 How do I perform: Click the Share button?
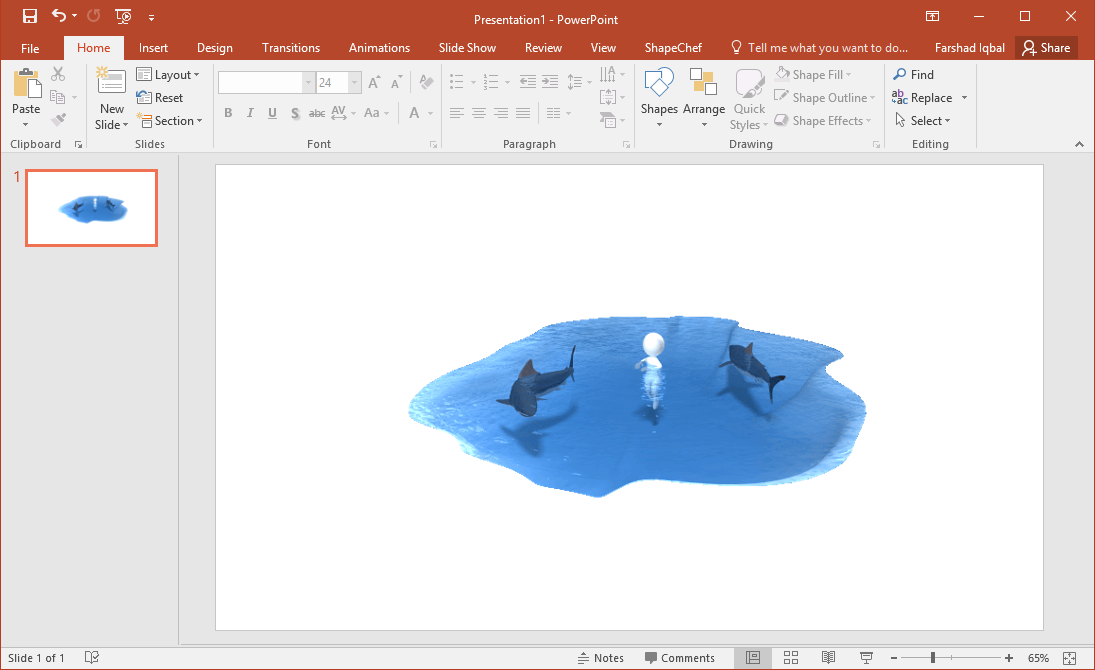pos(1046,48)
